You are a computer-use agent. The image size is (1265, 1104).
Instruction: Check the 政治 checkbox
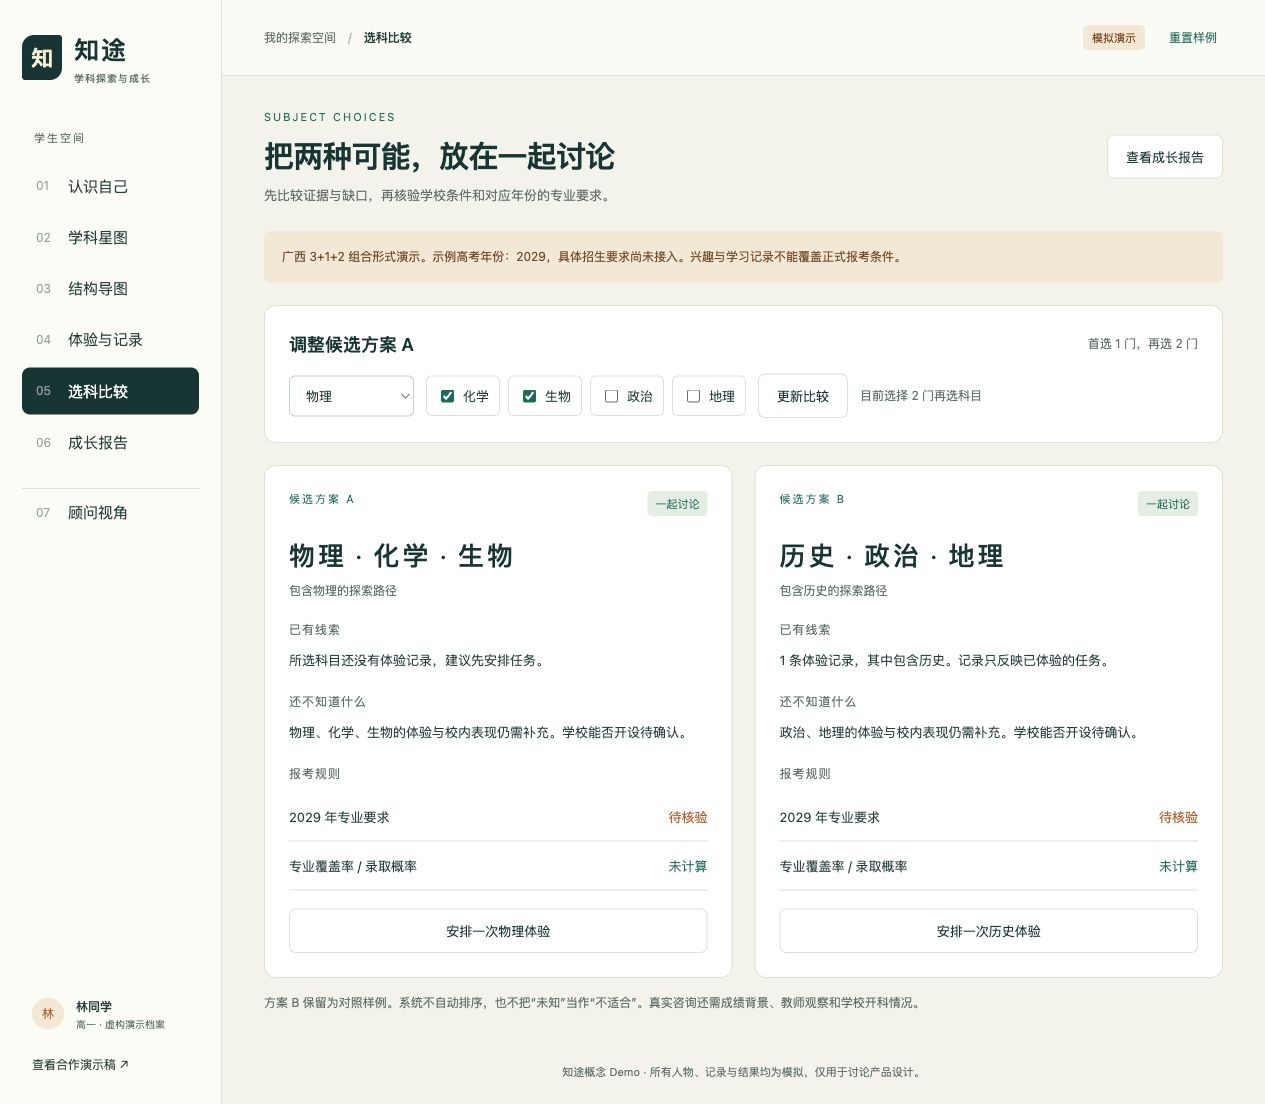tap(611, 396)
